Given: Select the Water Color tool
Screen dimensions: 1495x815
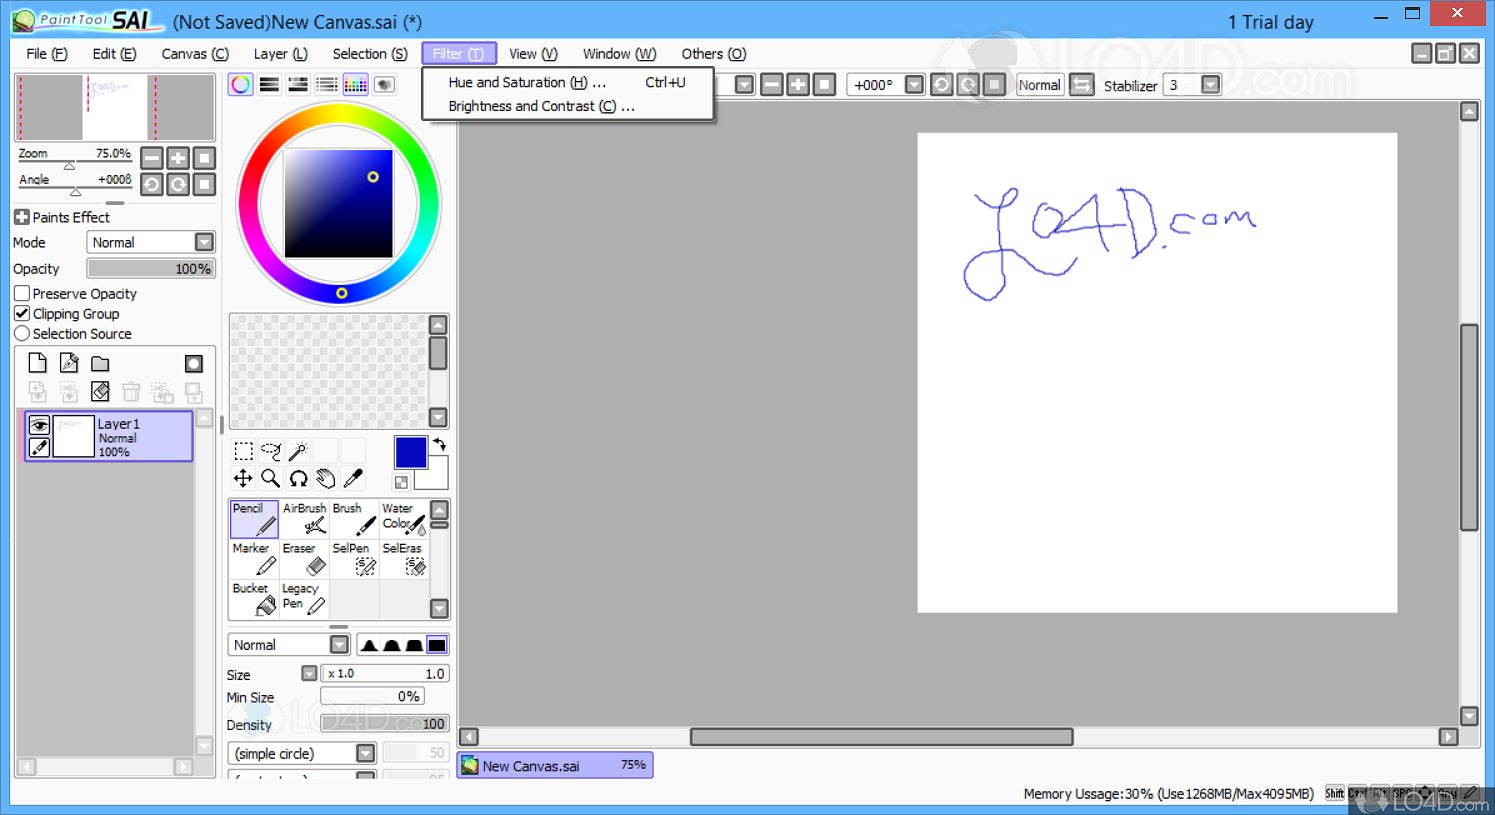Looking at the screenshot, I should (x=403, y=519).
